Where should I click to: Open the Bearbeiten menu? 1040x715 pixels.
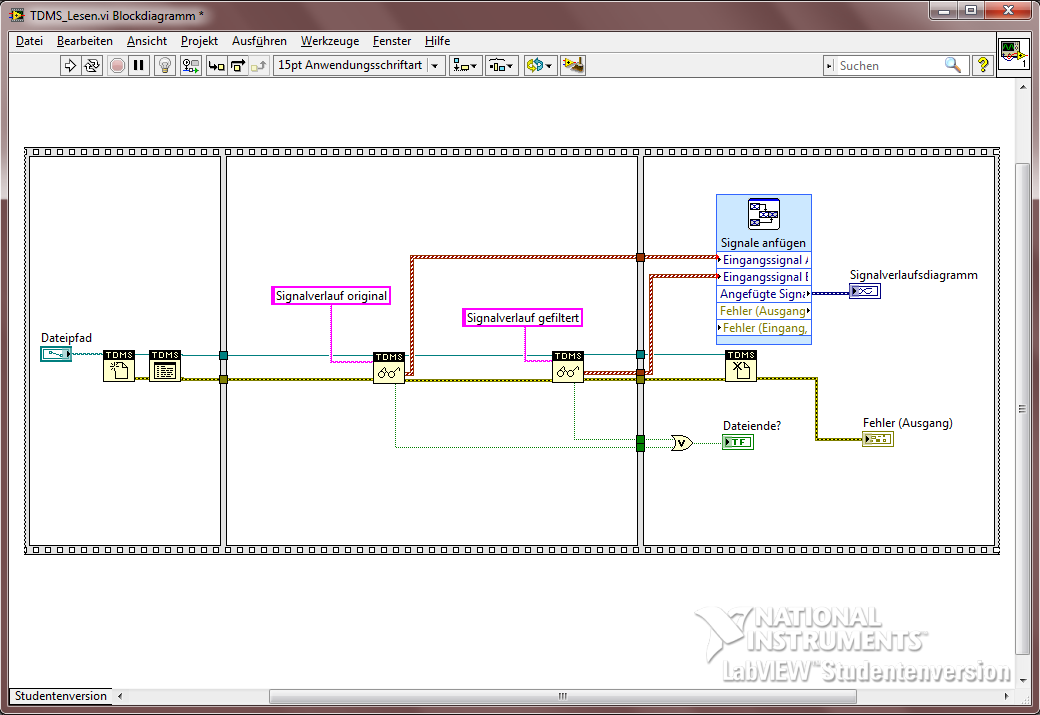pyautogui.click(x=85, y=41)
